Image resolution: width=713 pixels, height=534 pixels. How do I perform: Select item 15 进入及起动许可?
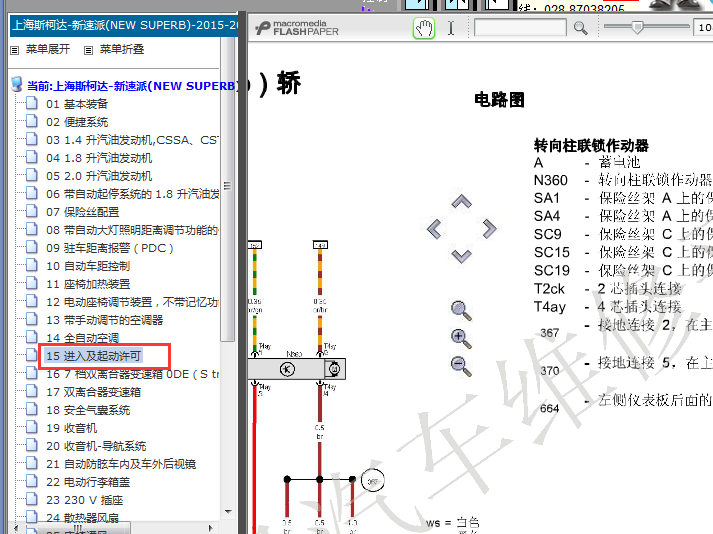(93, 356)
